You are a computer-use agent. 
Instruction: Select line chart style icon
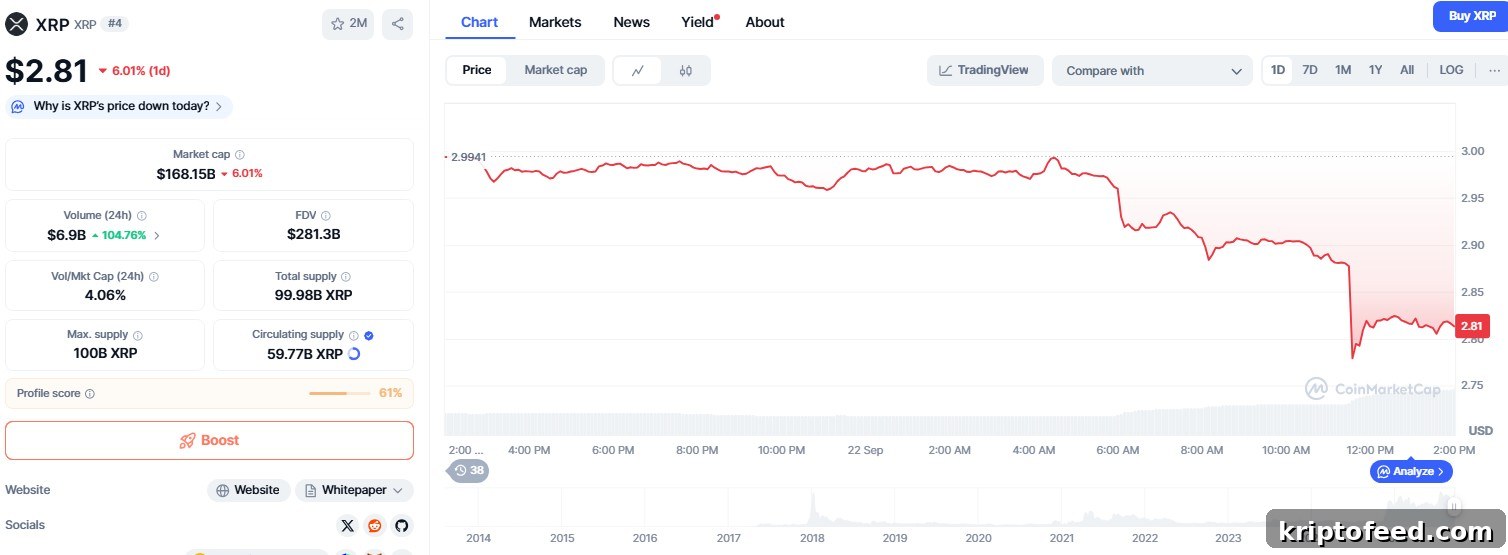pos(638,71)
